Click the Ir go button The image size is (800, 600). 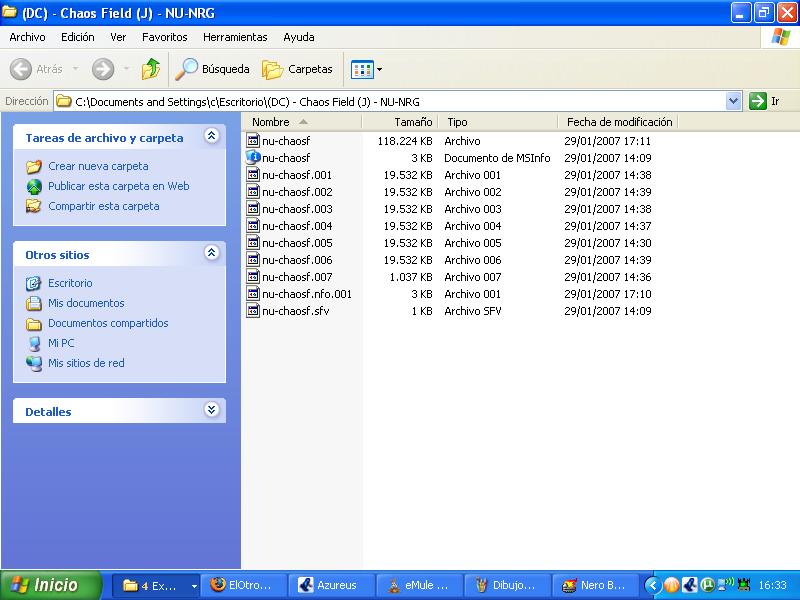coord(765,101)
